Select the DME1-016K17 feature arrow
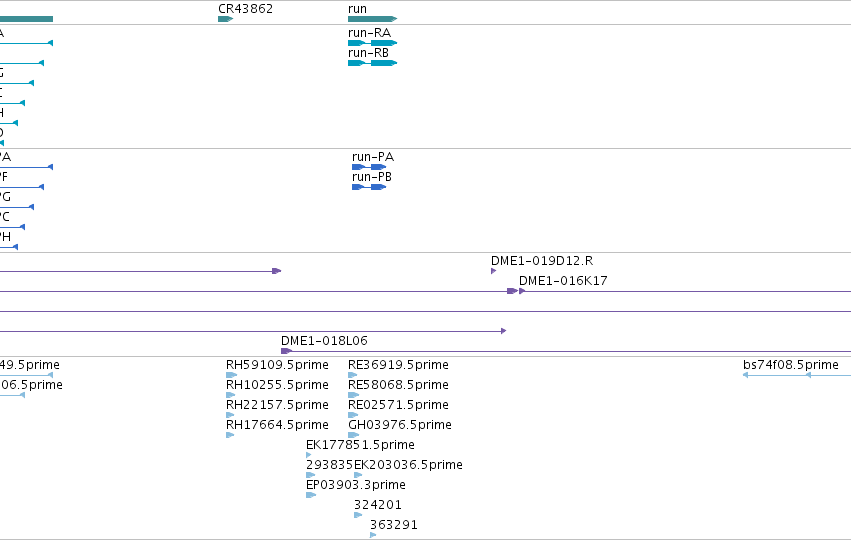Image resolution: width=851 pixels, height=540 pixels. point(522,291)
